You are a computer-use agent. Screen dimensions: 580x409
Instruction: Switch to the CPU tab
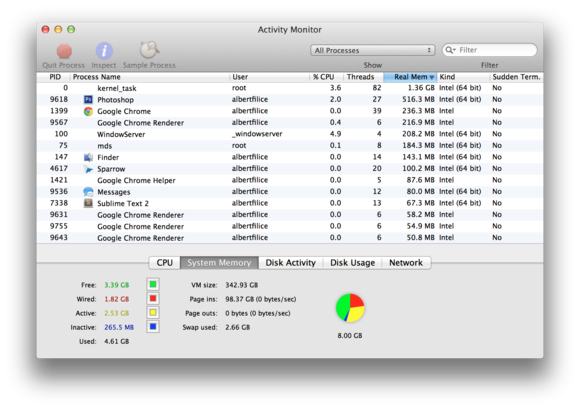164,263
